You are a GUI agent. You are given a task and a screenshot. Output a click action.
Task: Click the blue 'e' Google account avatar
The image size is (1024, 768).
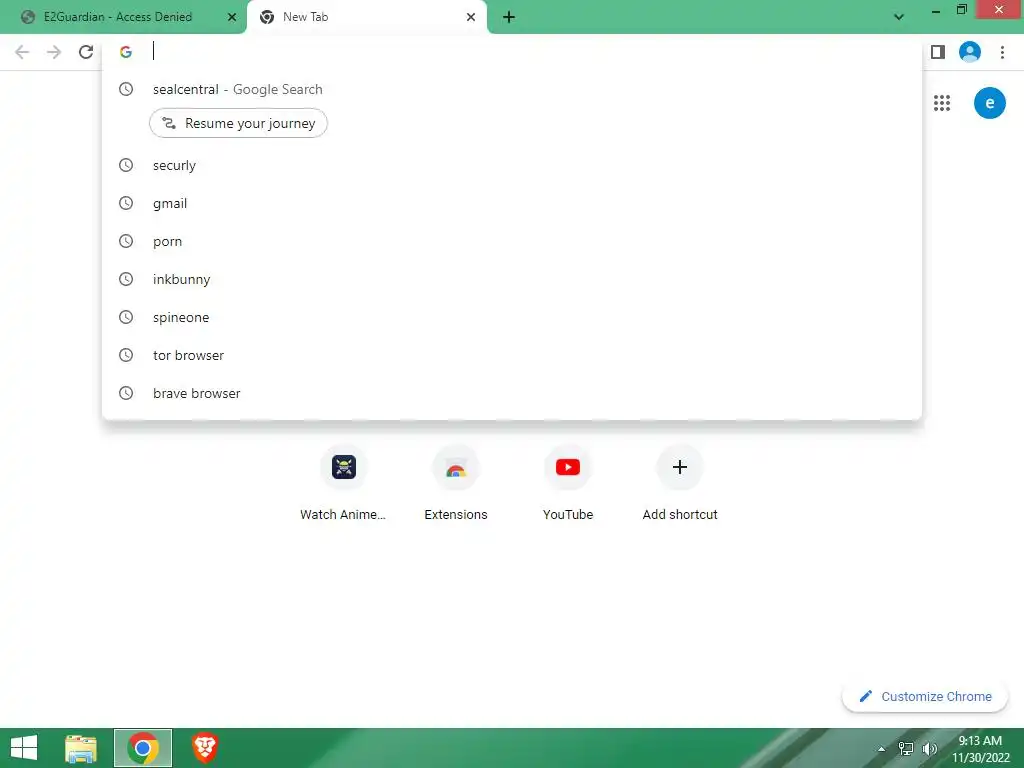[989, 103]
